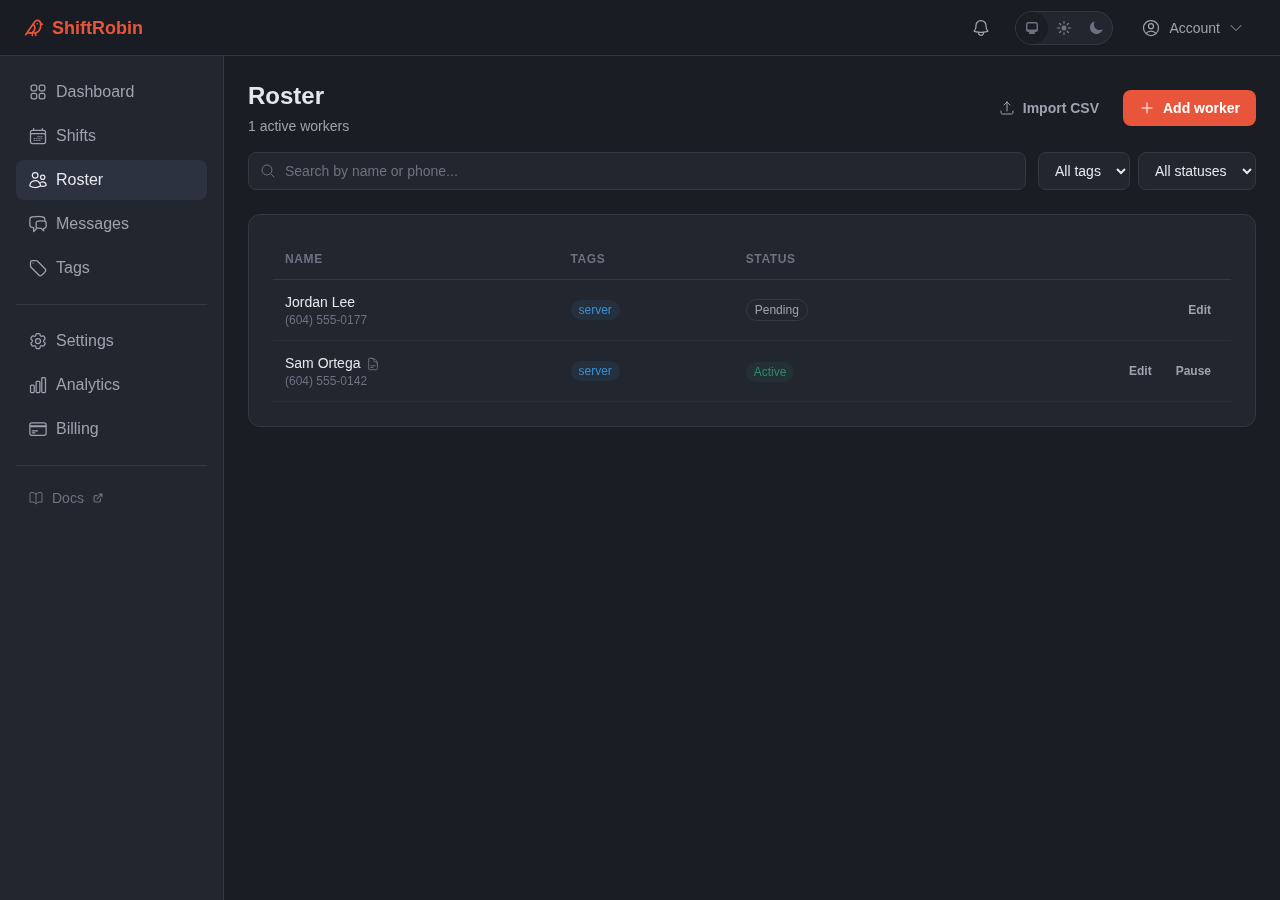Open Messages from the sidebar
1280x900 pixels.
point(111,224)
